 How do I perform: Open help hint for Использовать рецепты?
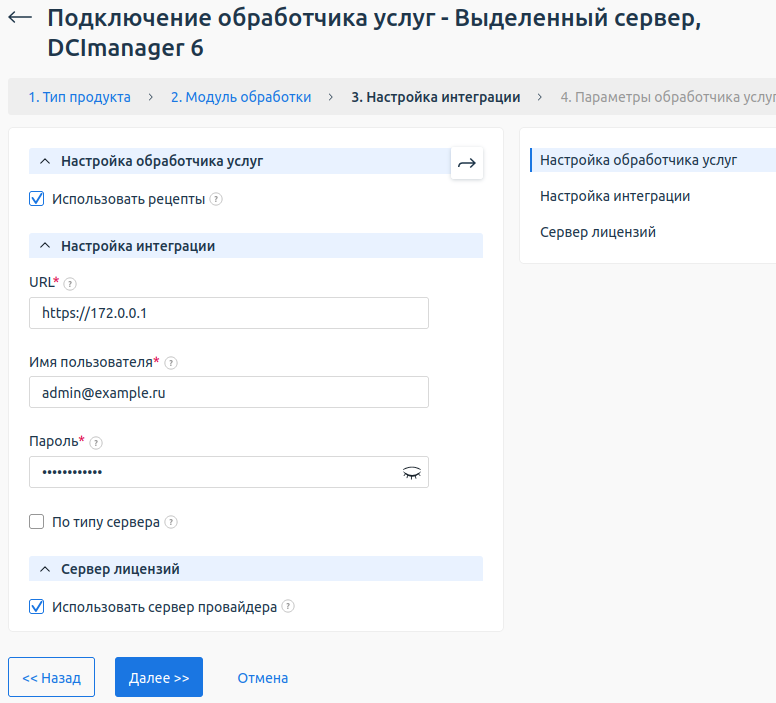216,199
